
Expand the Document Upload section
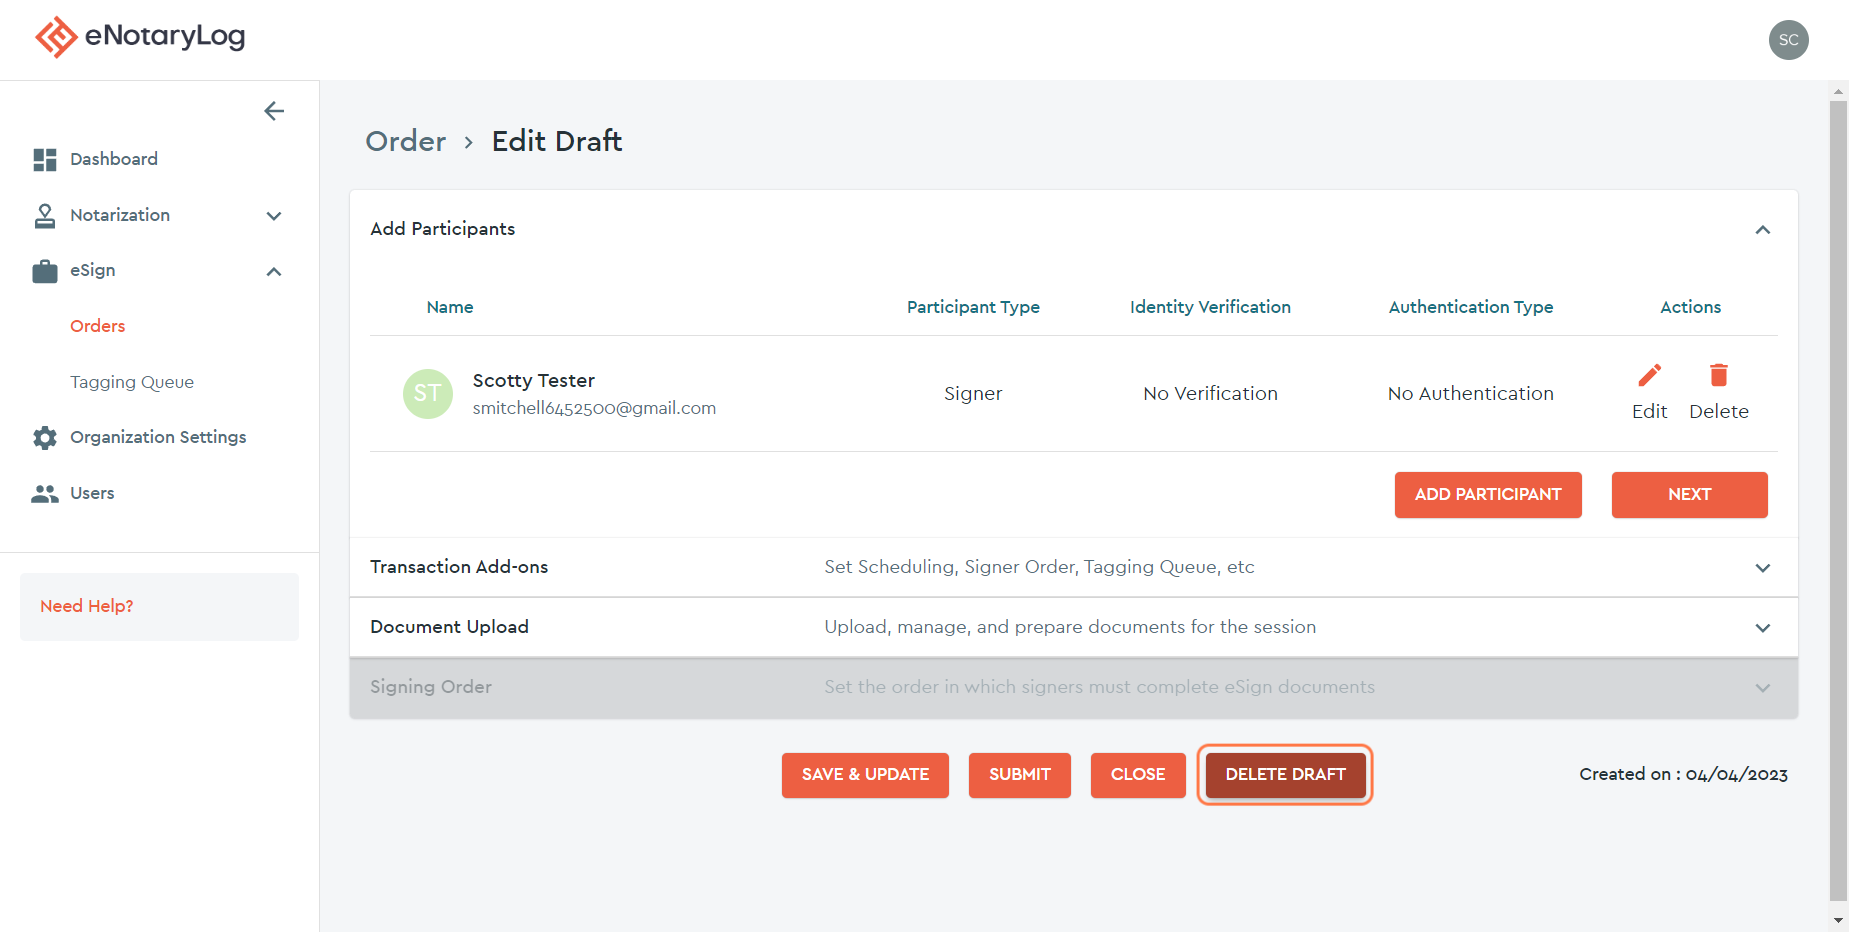[1763, 628]
